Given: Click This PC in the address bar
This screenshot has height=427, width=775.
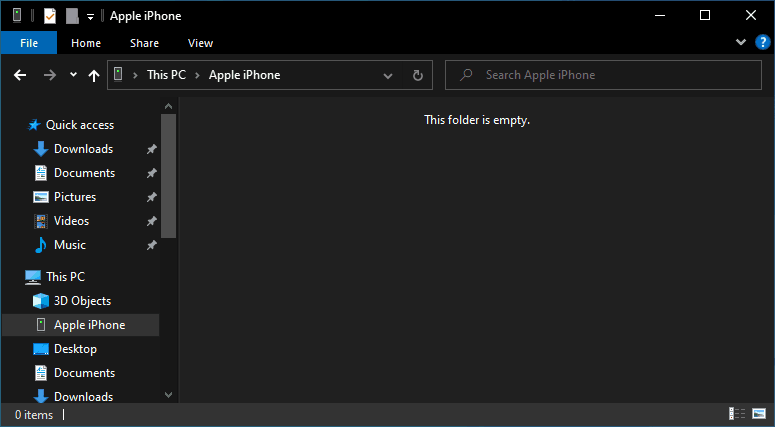Looking at the screenshot, I should (x=167, y=75).
